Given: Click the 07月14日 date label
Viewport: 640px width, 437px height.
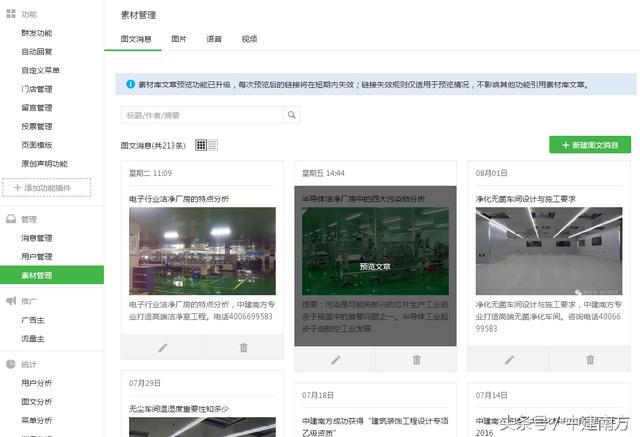Looking at the screenshot, I should pyautogui.click(x=491, y=395).
